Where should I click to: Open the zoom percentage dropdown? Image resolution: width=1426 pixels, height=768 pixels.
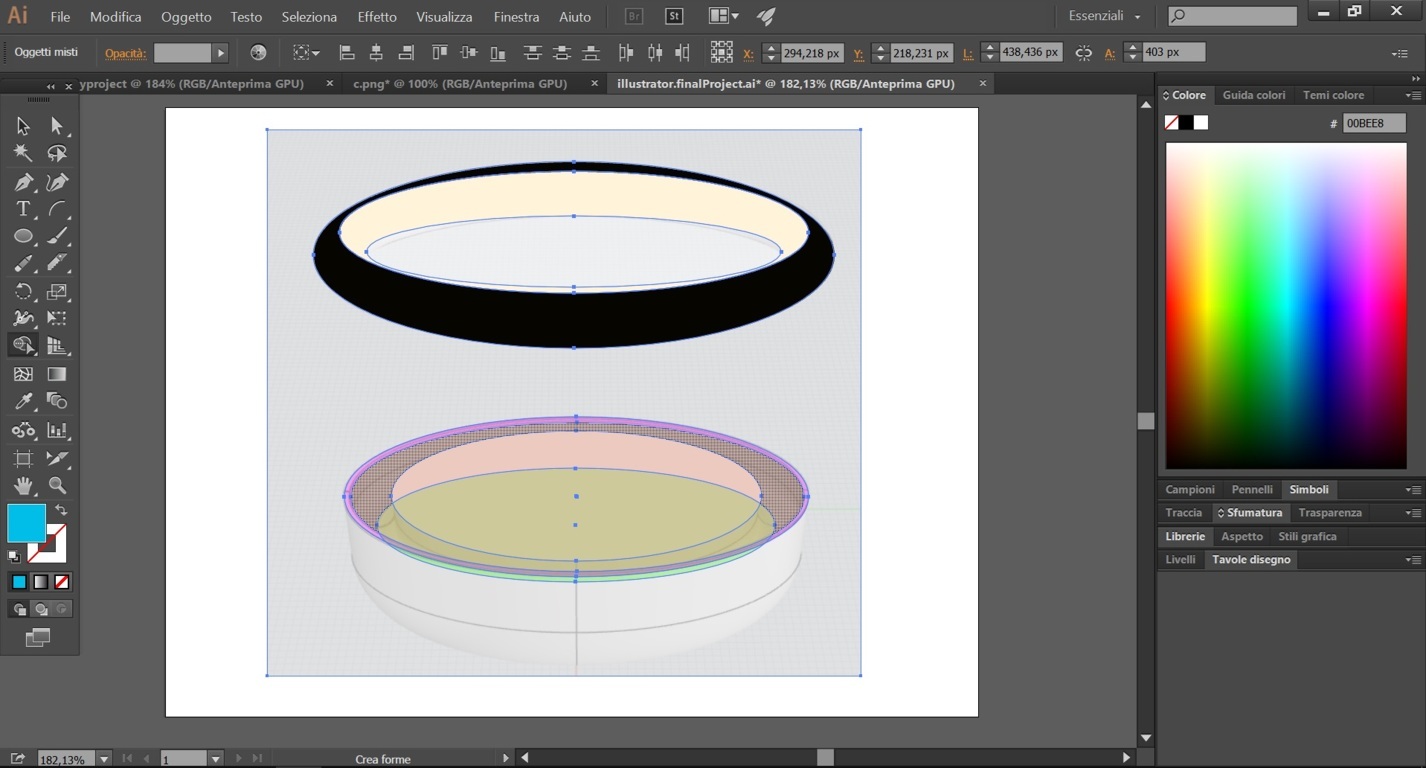[104, 759]
